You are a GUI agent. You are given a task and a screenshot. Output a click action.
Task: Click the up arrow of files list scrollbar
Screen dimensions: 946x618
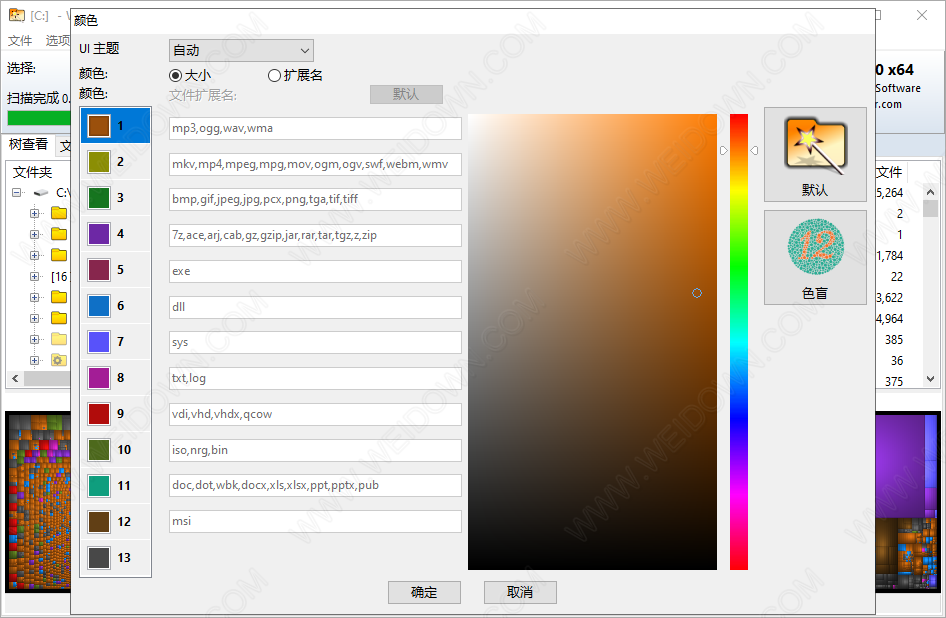point(930,192)
